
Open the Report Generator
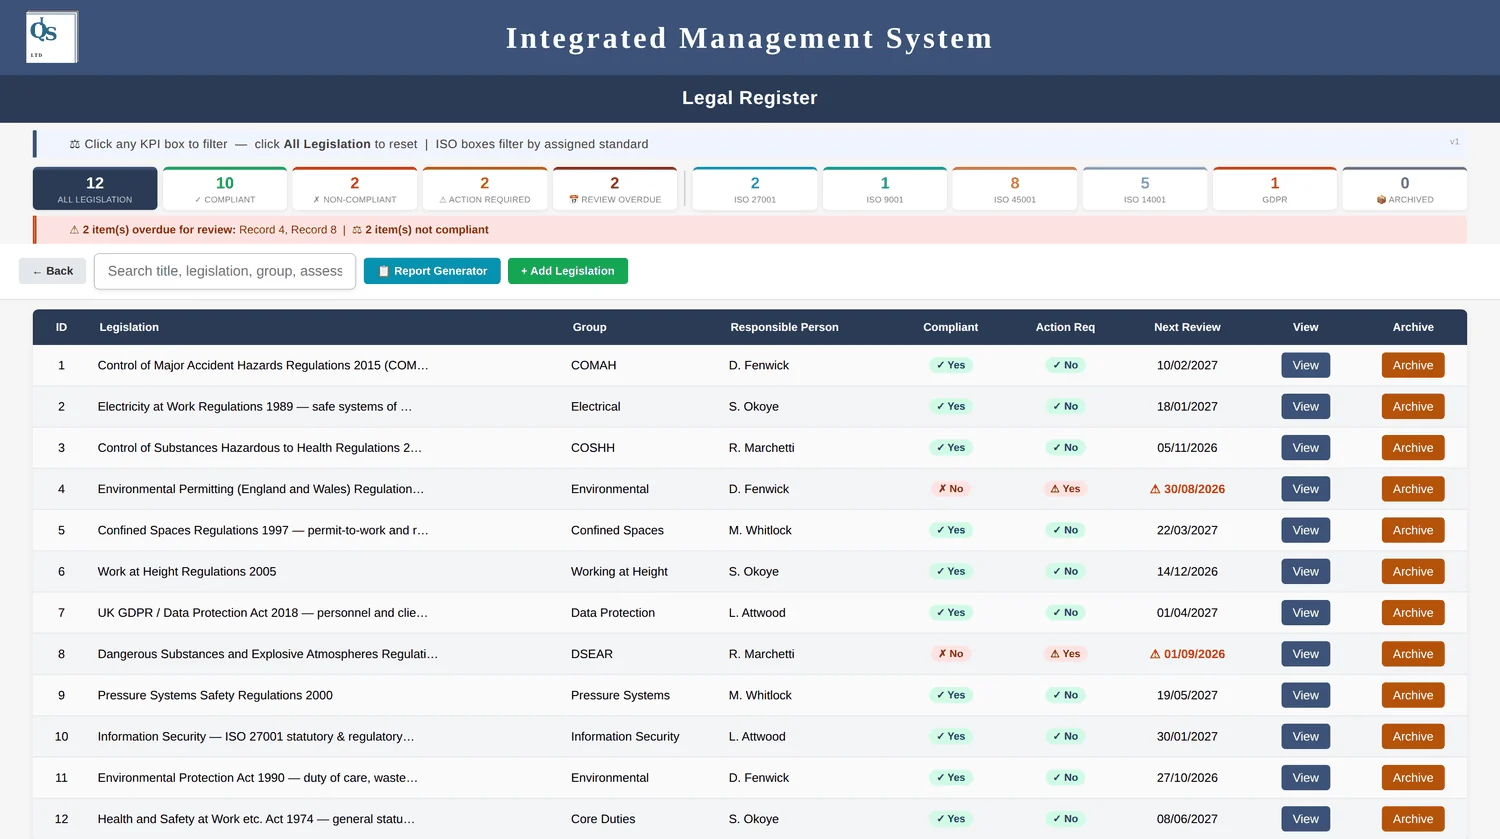click(x=432, y=271)
